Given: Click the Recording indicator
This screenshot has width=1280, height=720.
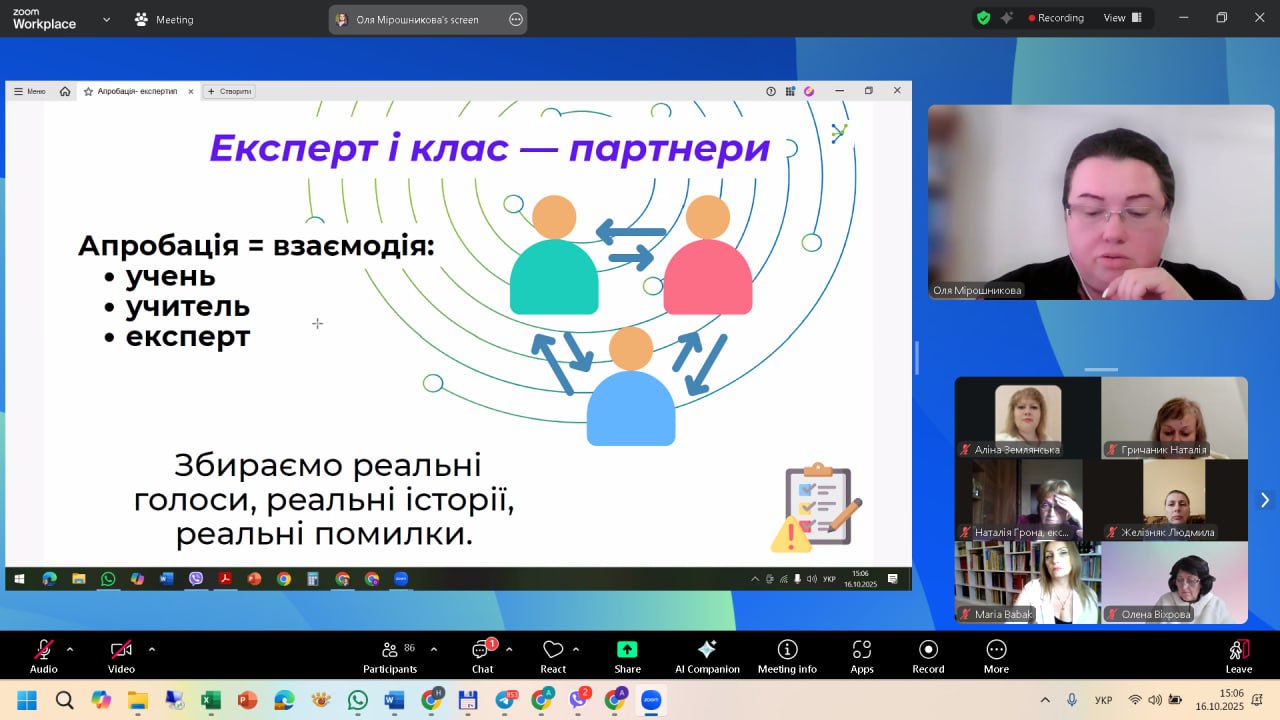Looking at the screenshot, I should coord(1054,18).
